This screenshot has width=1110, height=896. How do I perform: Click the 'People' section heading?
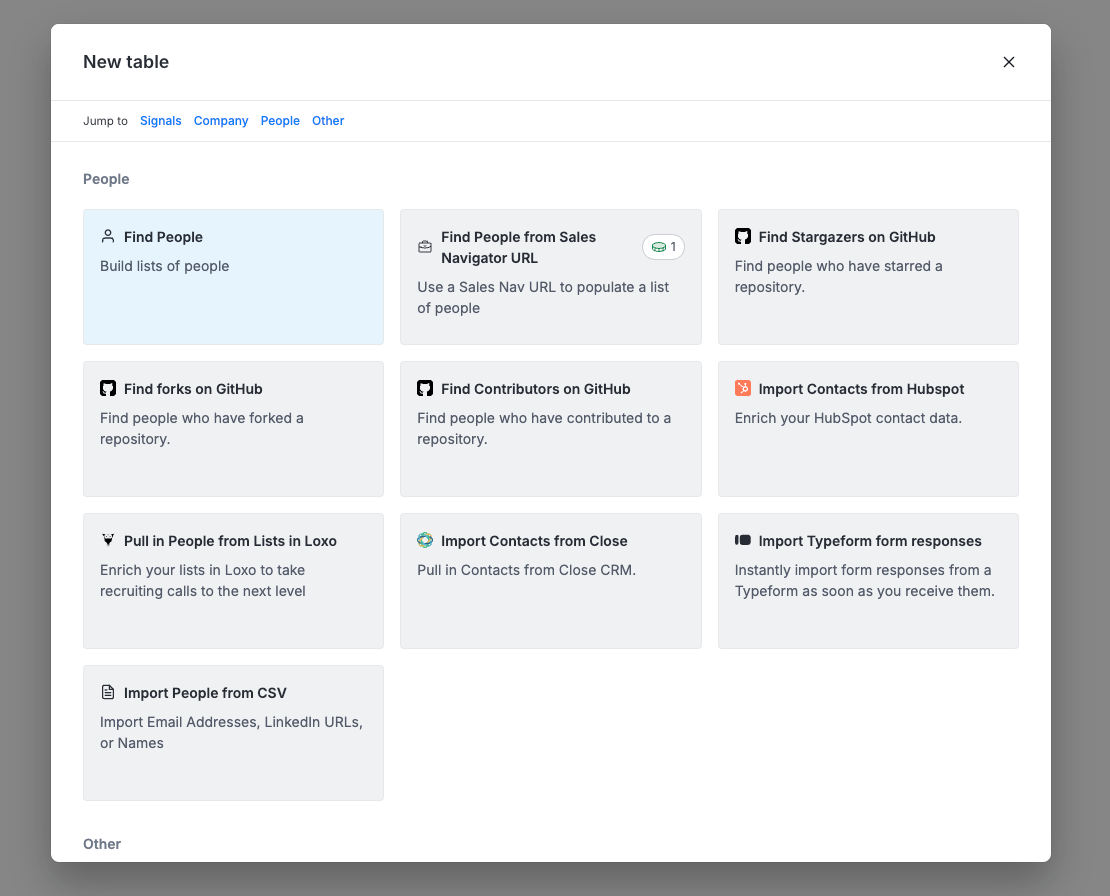106,179
